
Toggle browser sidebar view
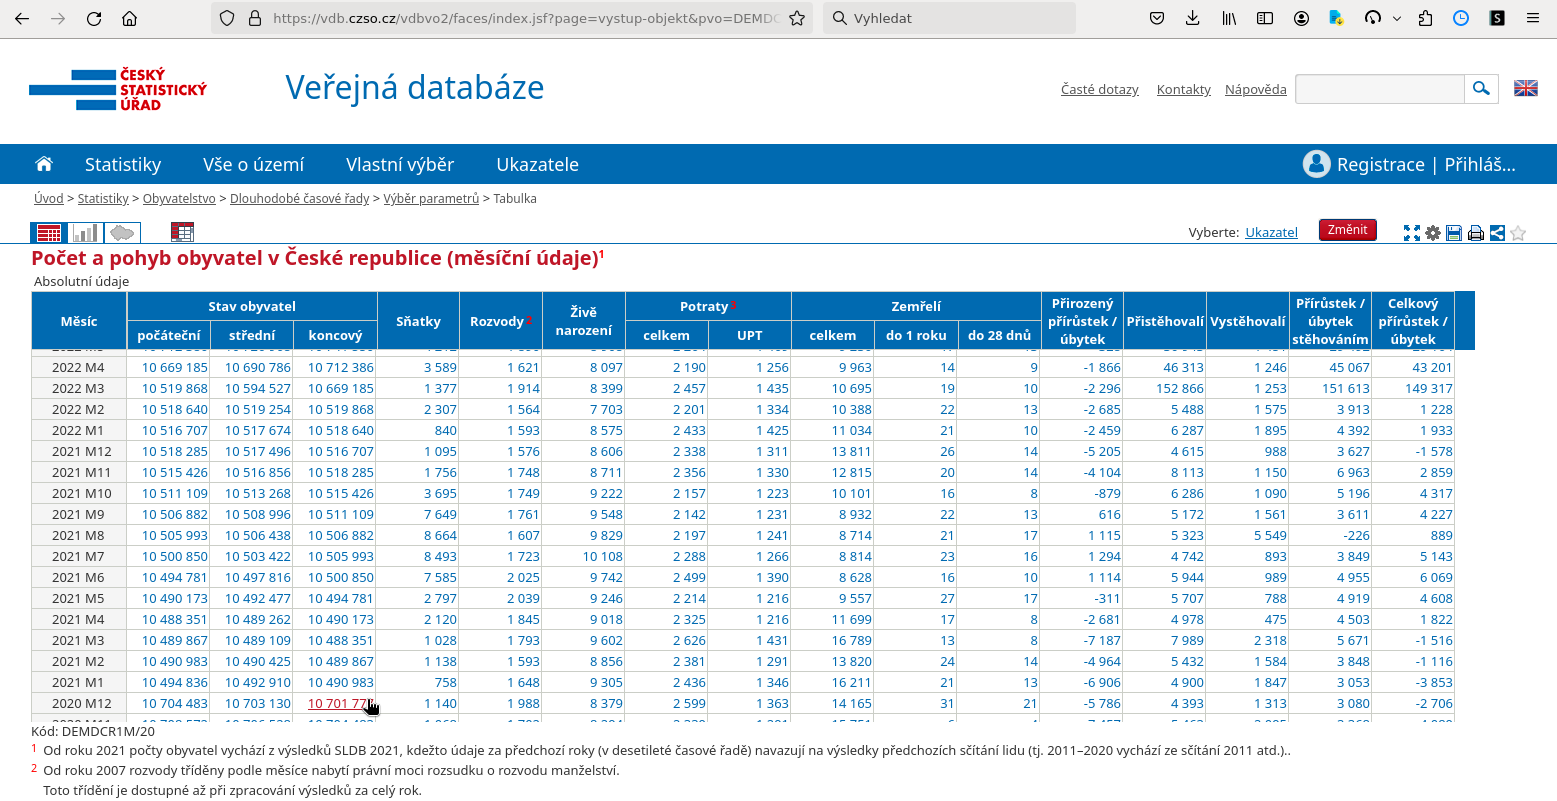pos(1265,18)
